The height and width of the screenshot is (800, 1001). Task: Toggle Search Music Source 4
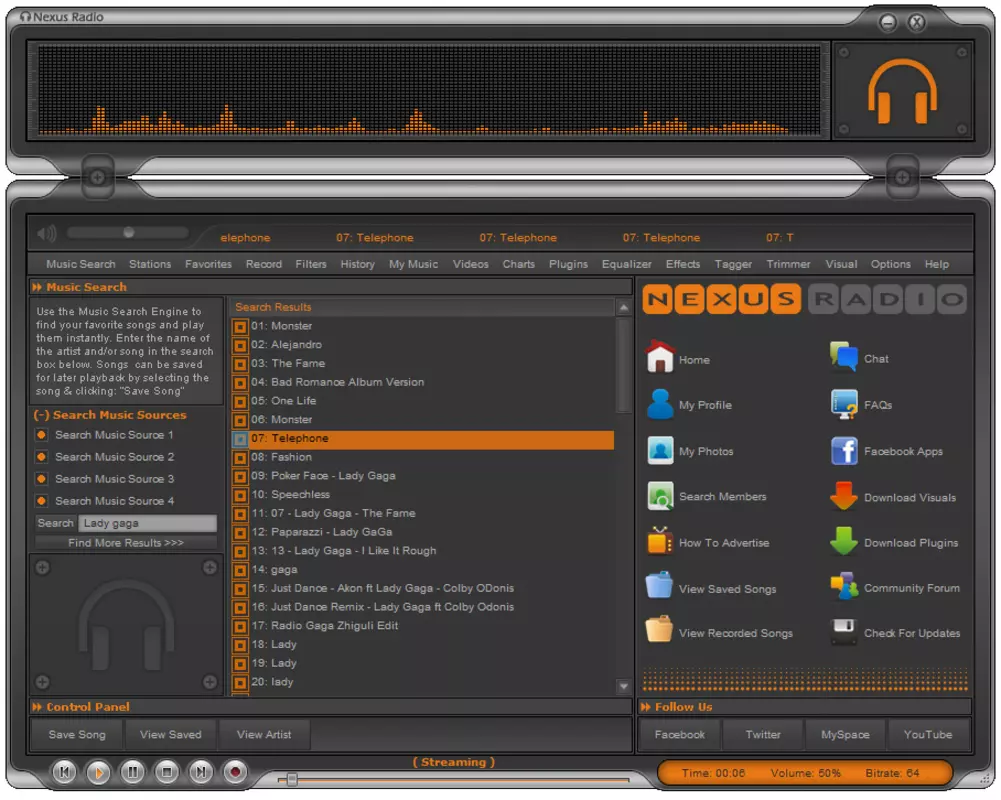pos(41,501)
